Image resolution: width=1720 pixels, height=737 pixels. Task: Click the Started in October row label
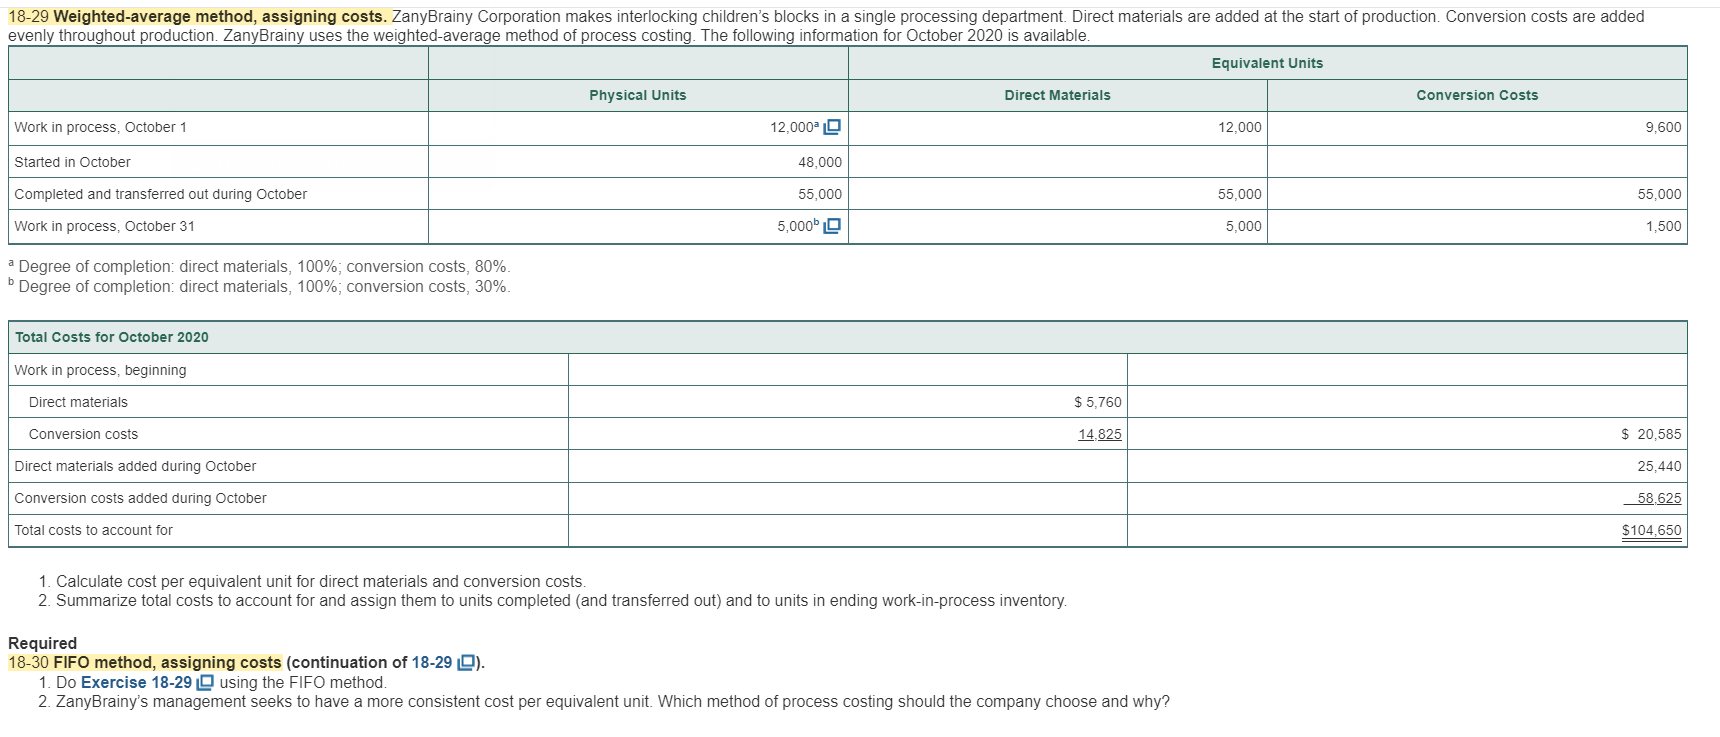(72, 162)
